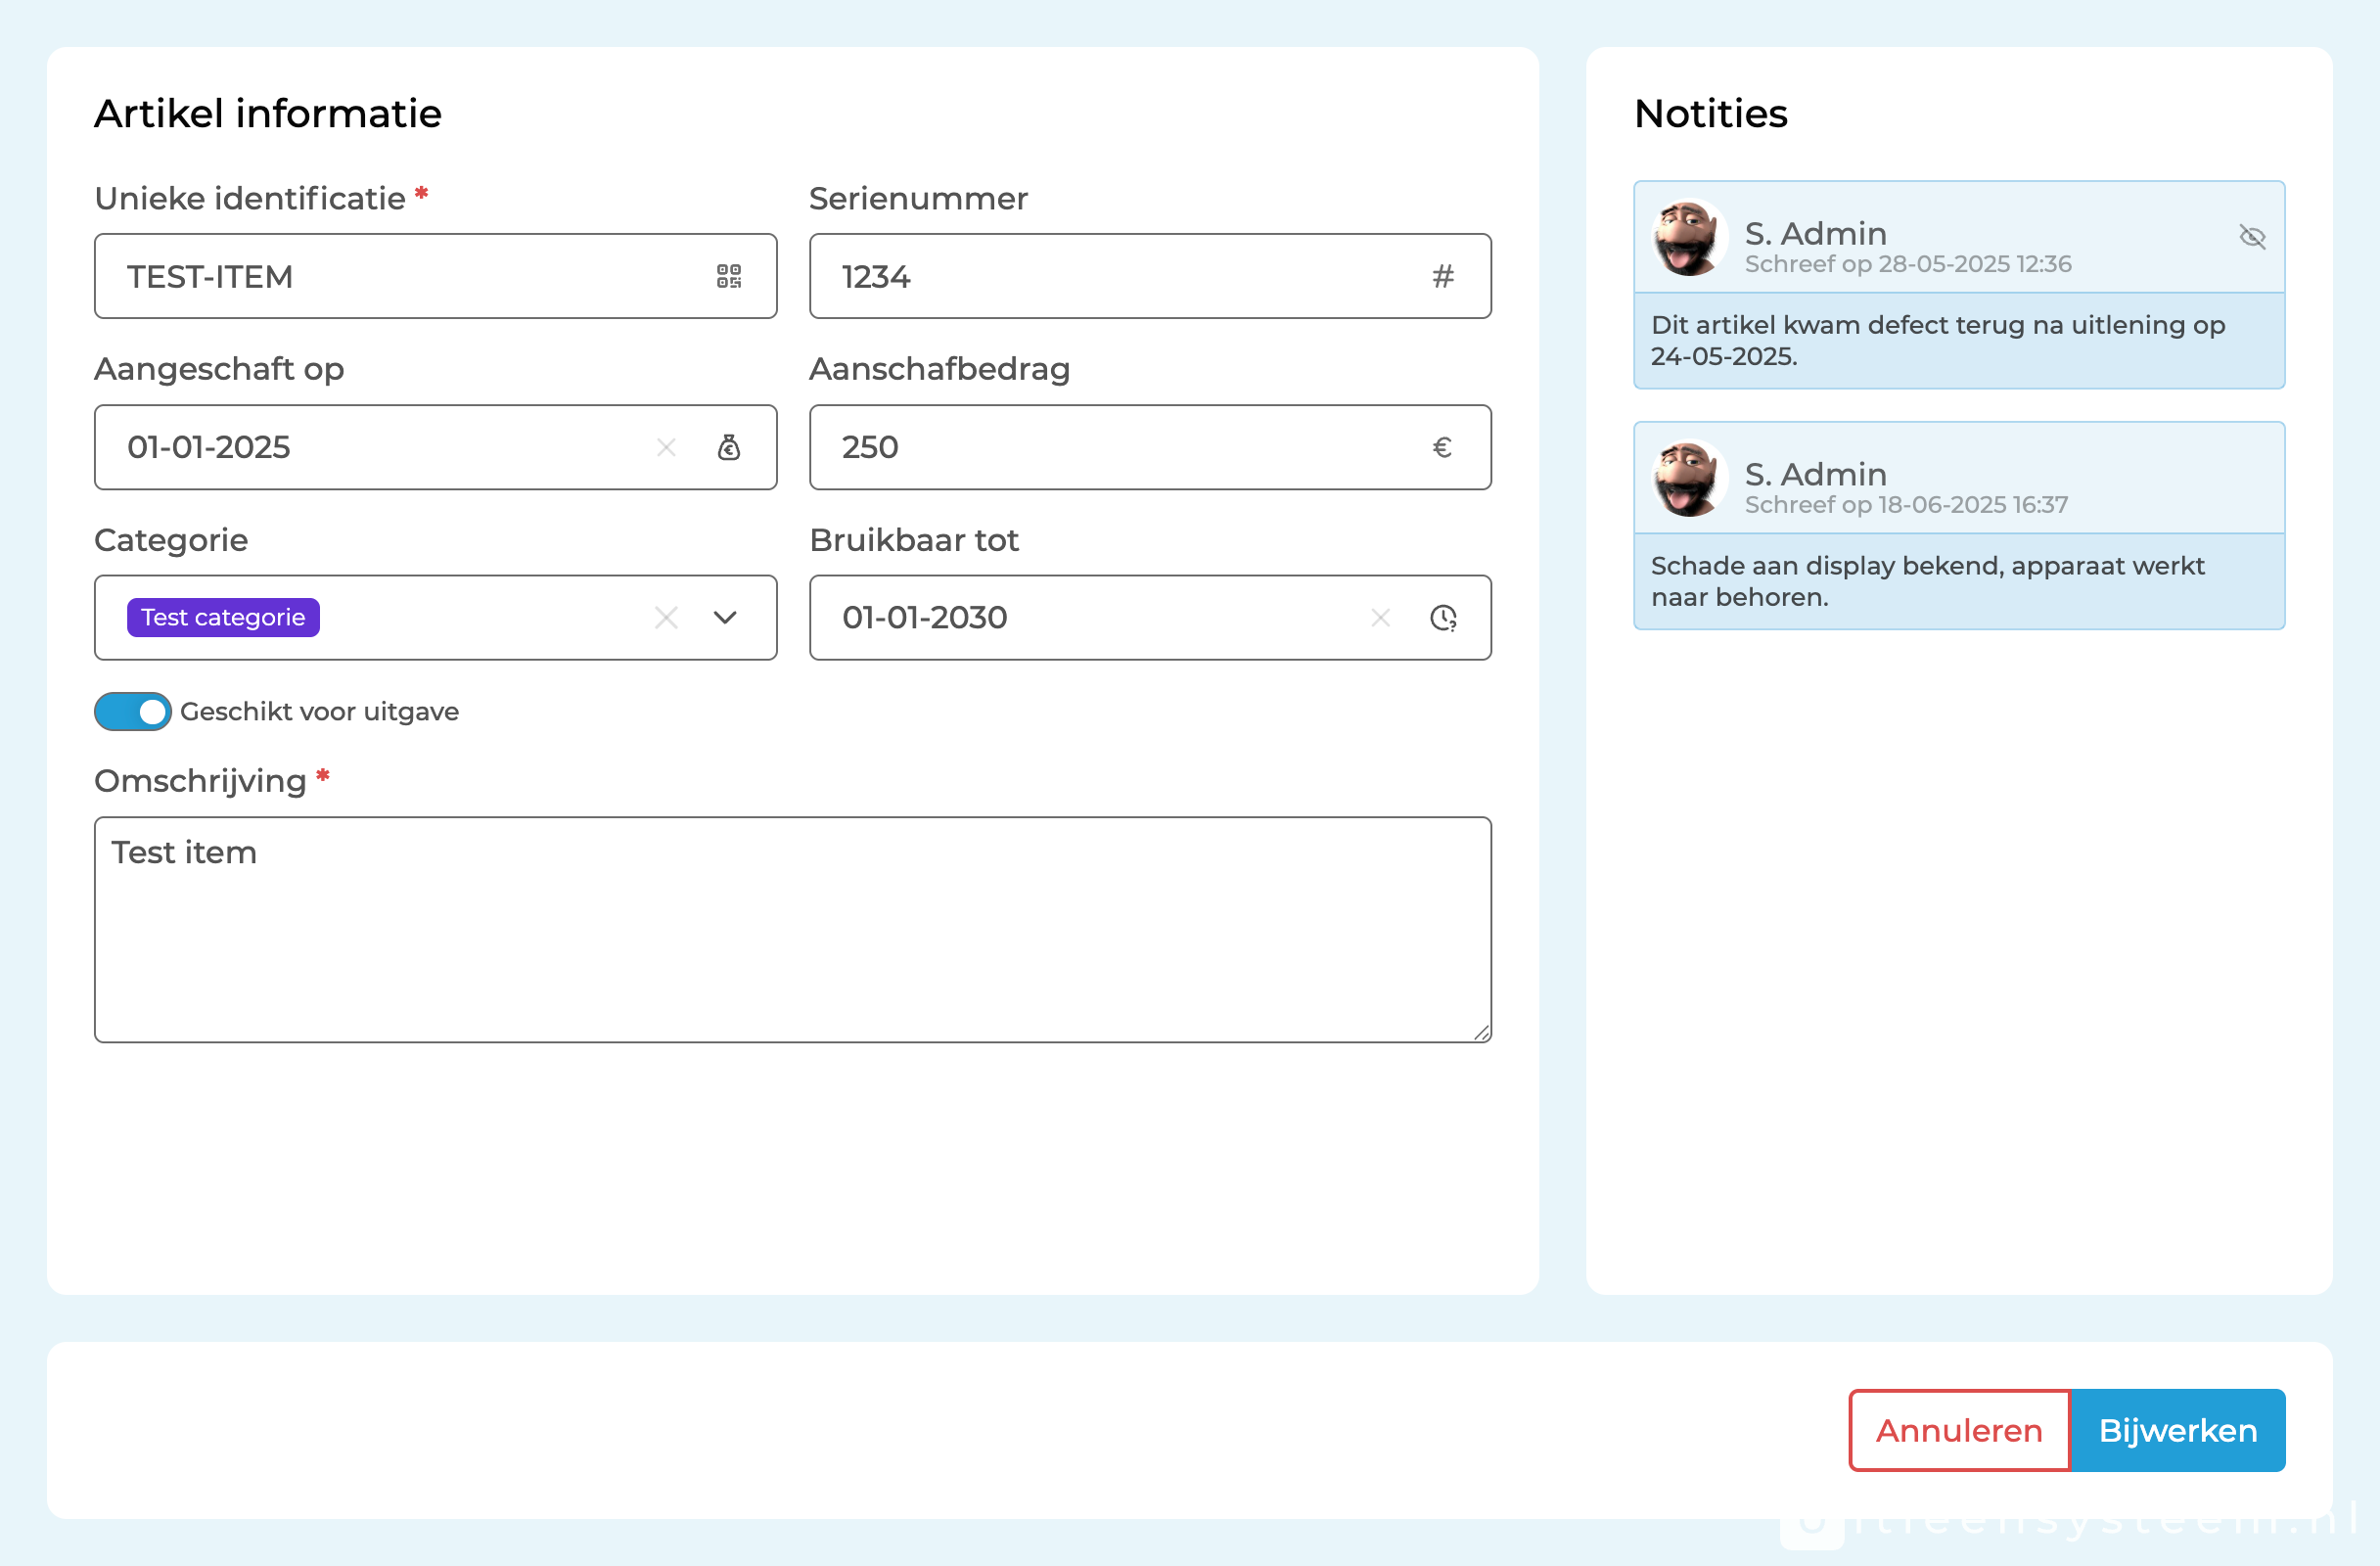Focus the Unieke identificatie field
2380x1566 pixels.
coord(436,277)
